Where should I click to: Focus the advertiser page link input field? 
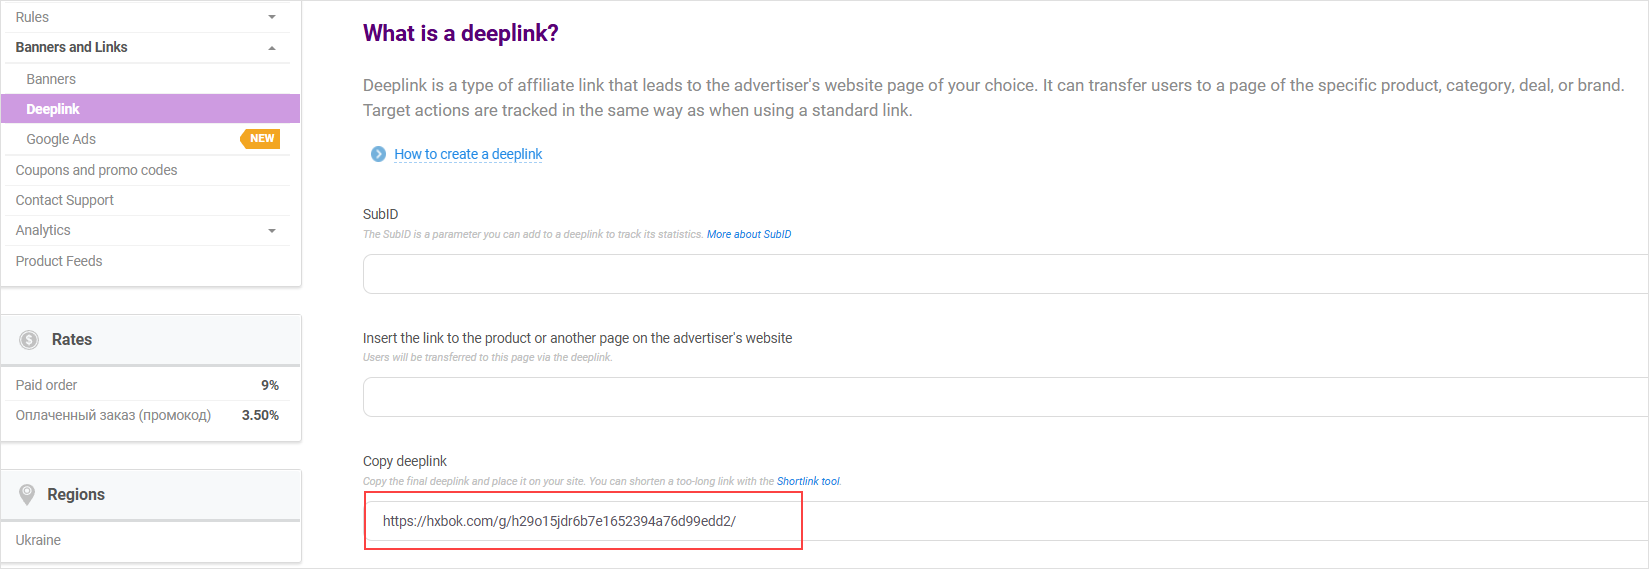(1000, 397)
